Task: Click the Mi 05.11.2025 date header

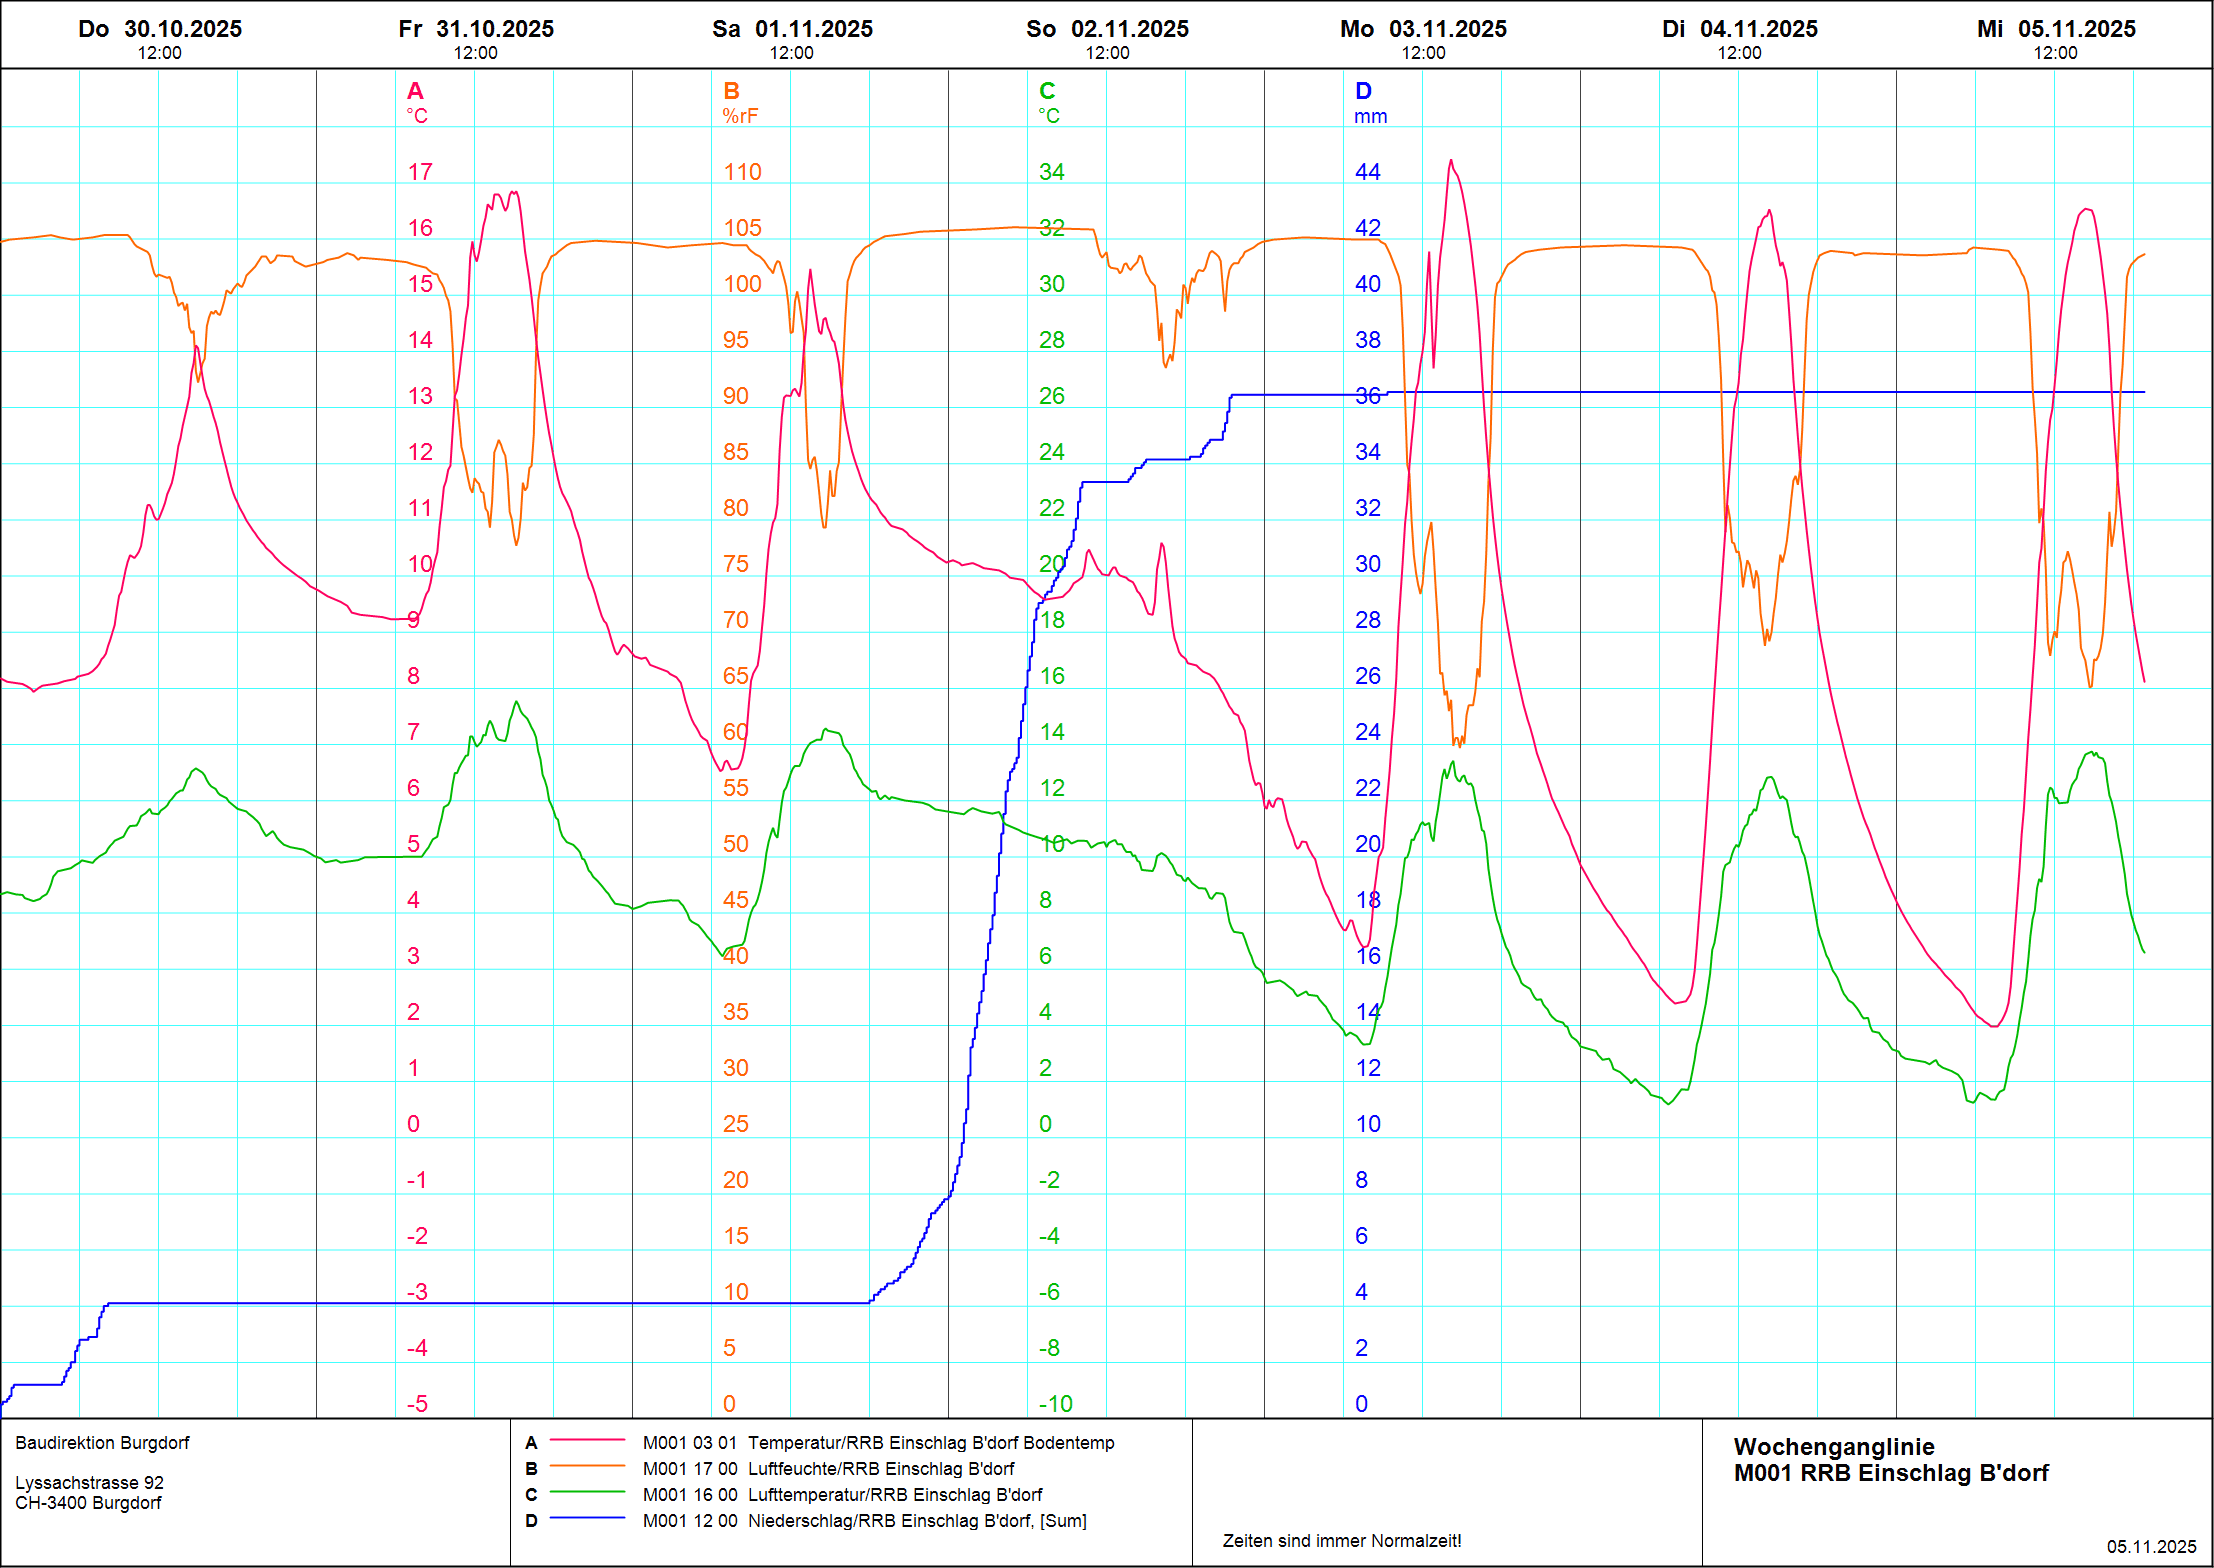Action: coord(2055,30)
